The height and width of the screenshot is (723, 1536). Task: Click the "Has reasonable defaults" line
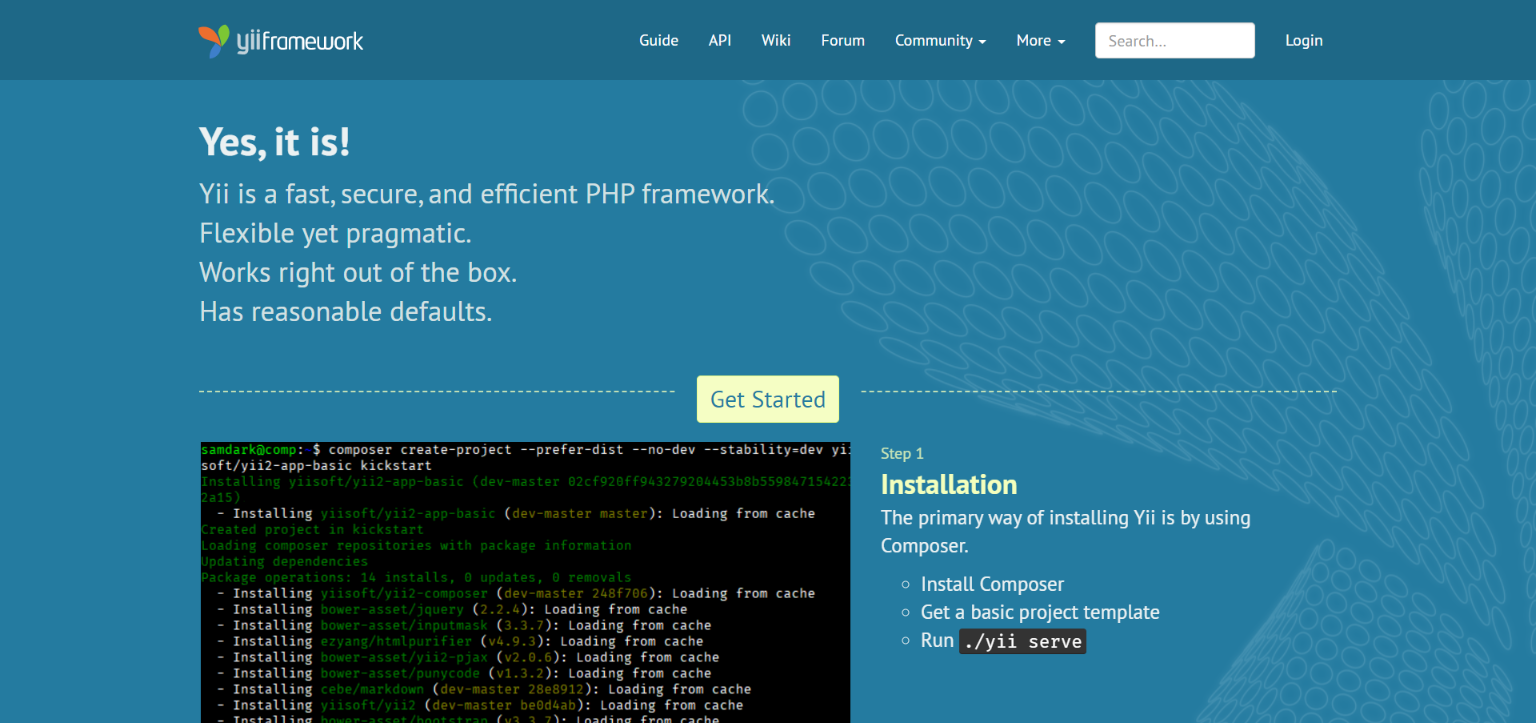click(345, 312)
